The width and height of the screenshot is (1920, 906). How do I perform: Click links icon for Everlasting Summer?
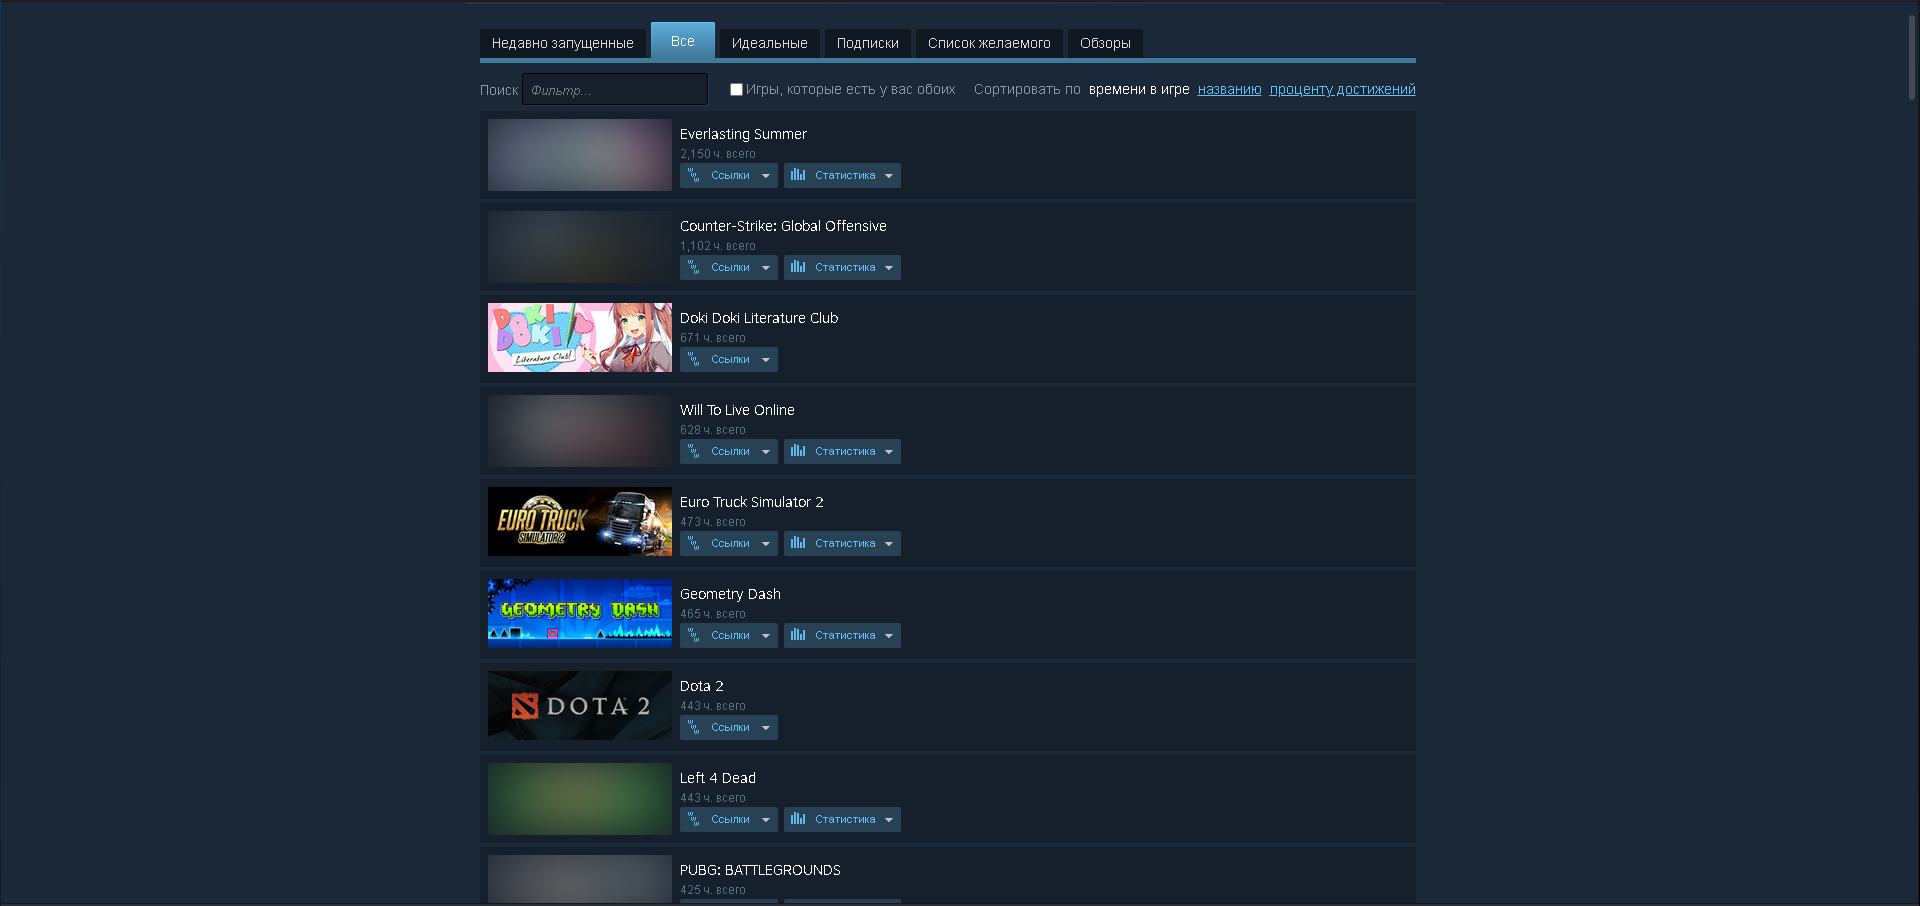694,175
